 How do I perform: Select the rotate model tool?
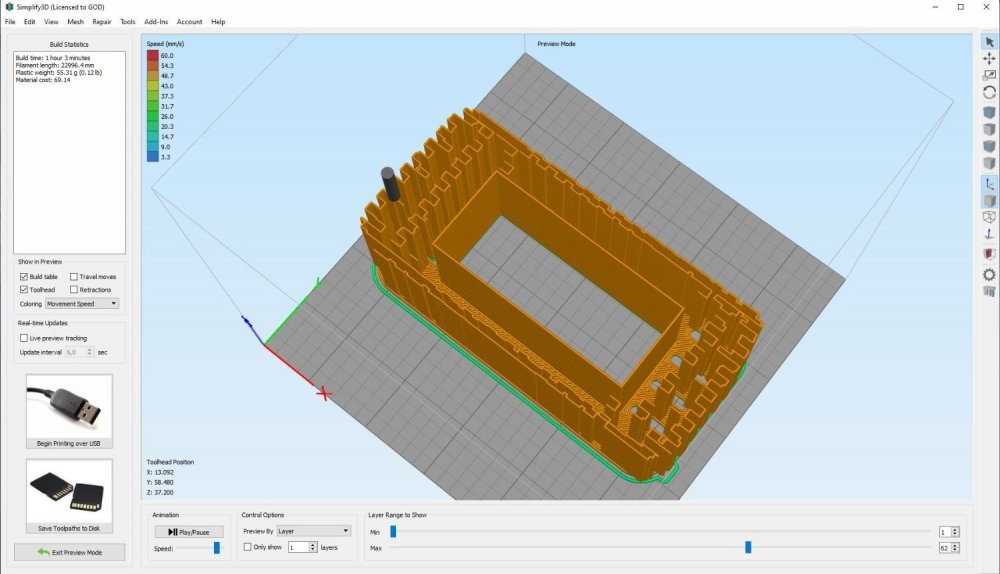(989, 92)
